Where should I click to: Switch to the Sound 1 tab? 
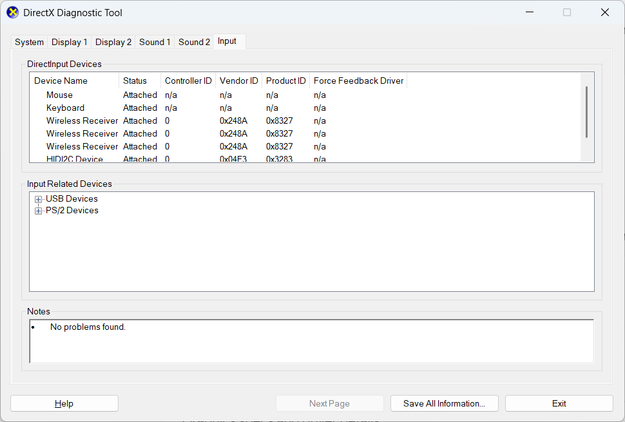pyautogui.click(x=155, y=42)
